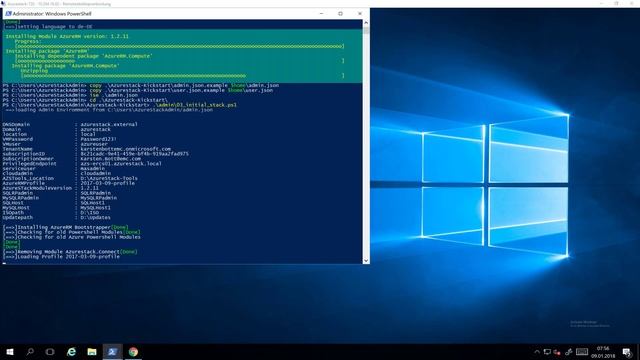Click 'Removing Module Azurestack.Connect' line
The height and width of the screenshot is (360, 640).
coord(70,252)
